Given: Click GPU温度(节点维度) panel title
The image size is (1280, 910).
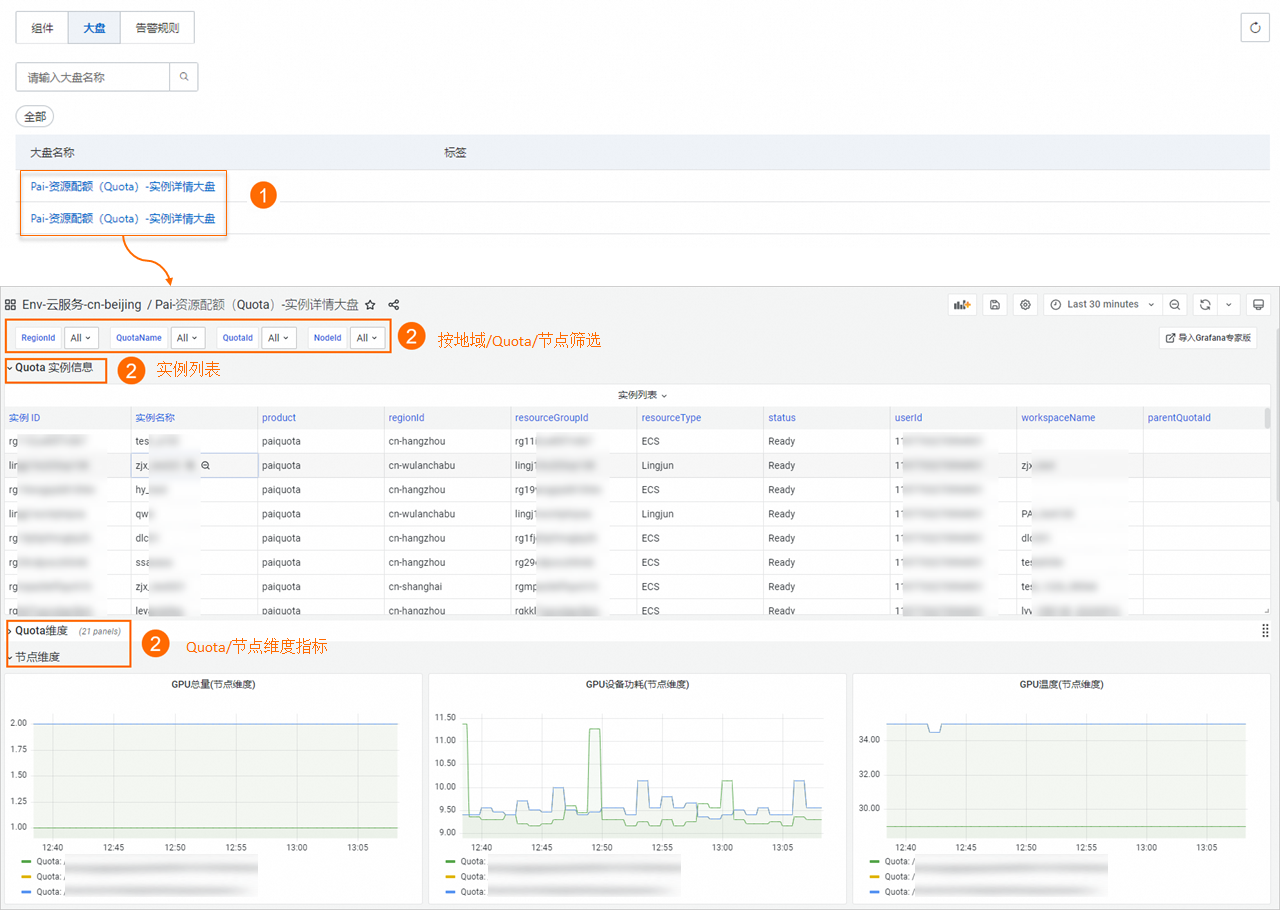Looking at the screenshot, I should pos(1061,685).
